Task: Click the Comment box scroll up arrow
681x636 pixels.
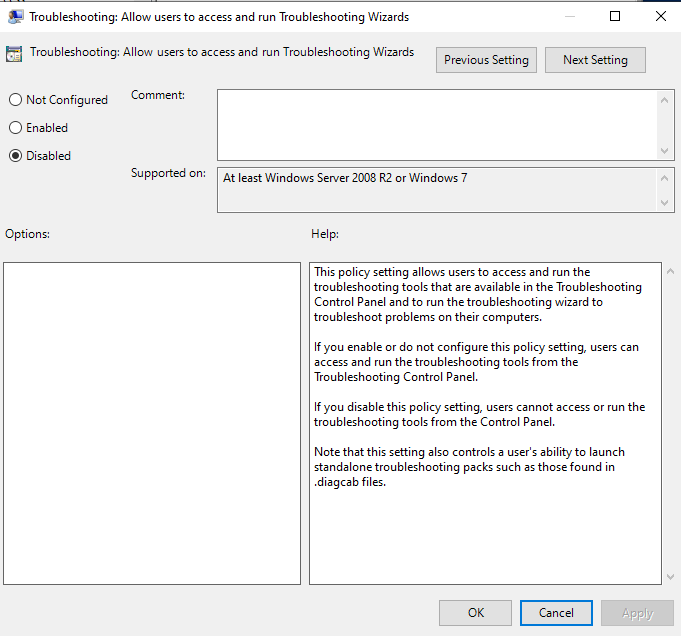Action: tap(664, 100)
